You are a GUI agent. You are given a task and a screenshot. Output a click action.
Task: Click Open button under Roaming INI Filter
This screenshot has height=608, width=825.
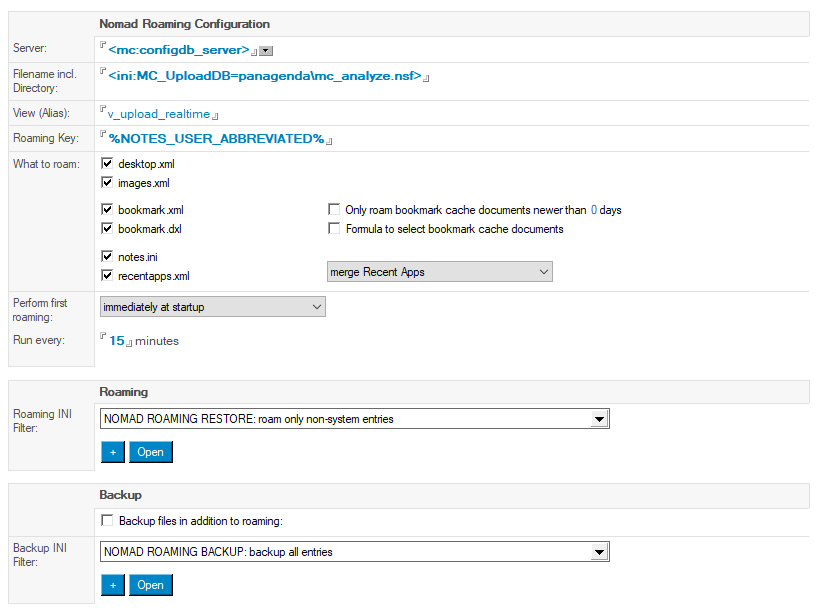click(151, 452)
